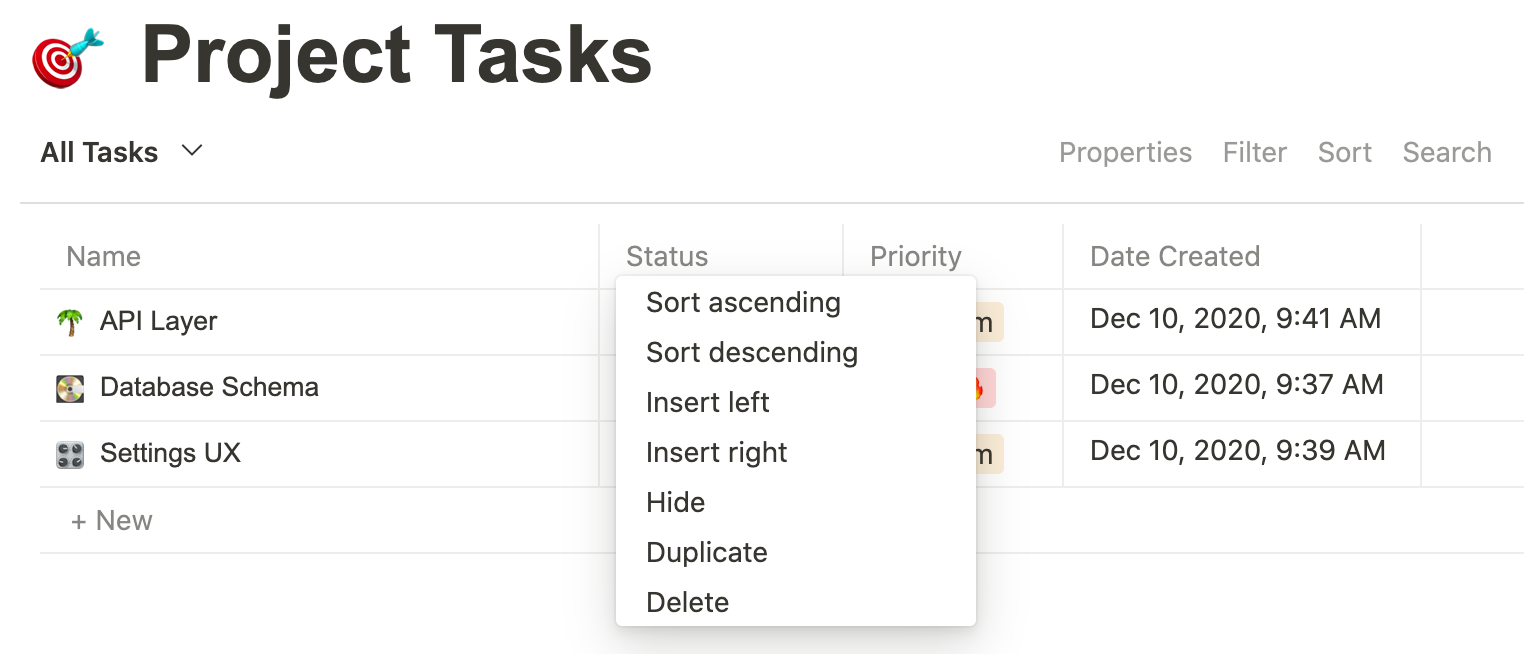The width and height of the screenshot is (1524, 654).
Task: Click the Date Created column header
Action: click(1174, 256)
